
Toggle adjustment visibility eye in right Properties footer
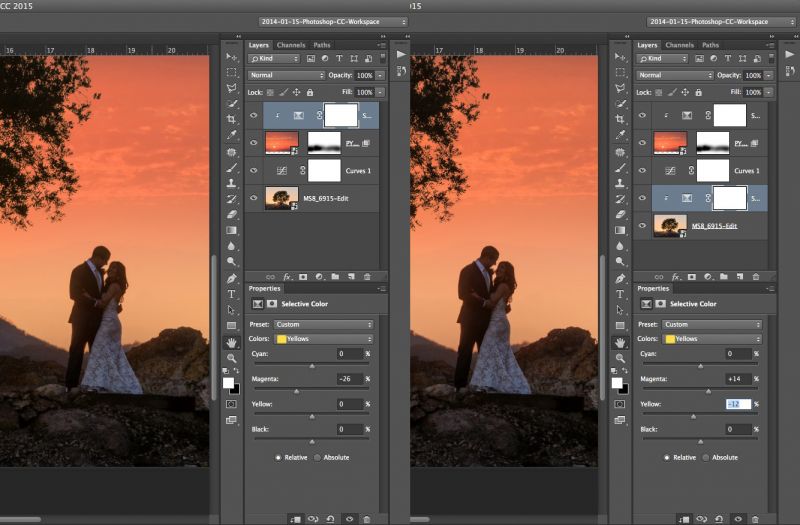tap(738, 519)
